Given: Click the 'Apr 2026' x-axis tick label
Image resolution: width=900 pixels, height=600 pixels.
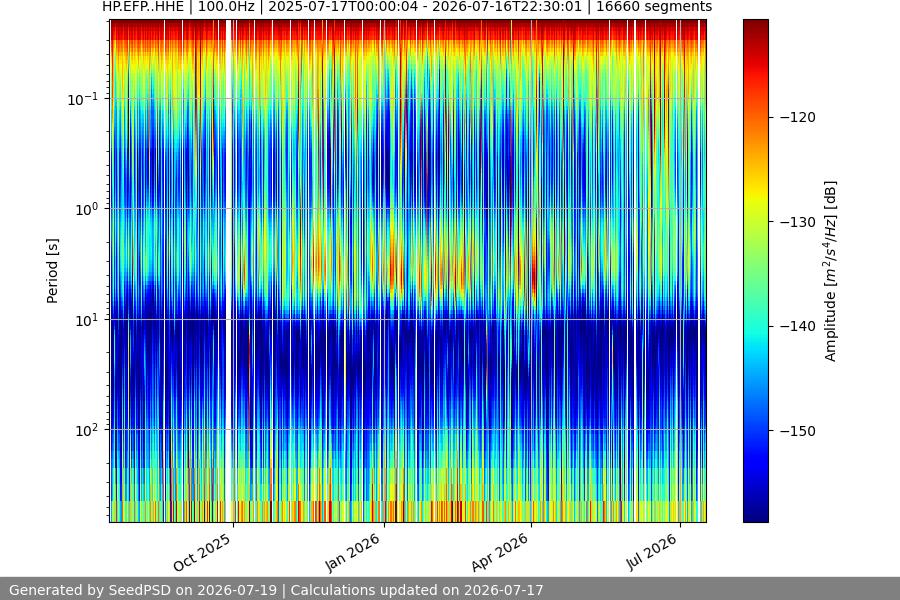Looking at the screenshot, I should coord(499,552).
